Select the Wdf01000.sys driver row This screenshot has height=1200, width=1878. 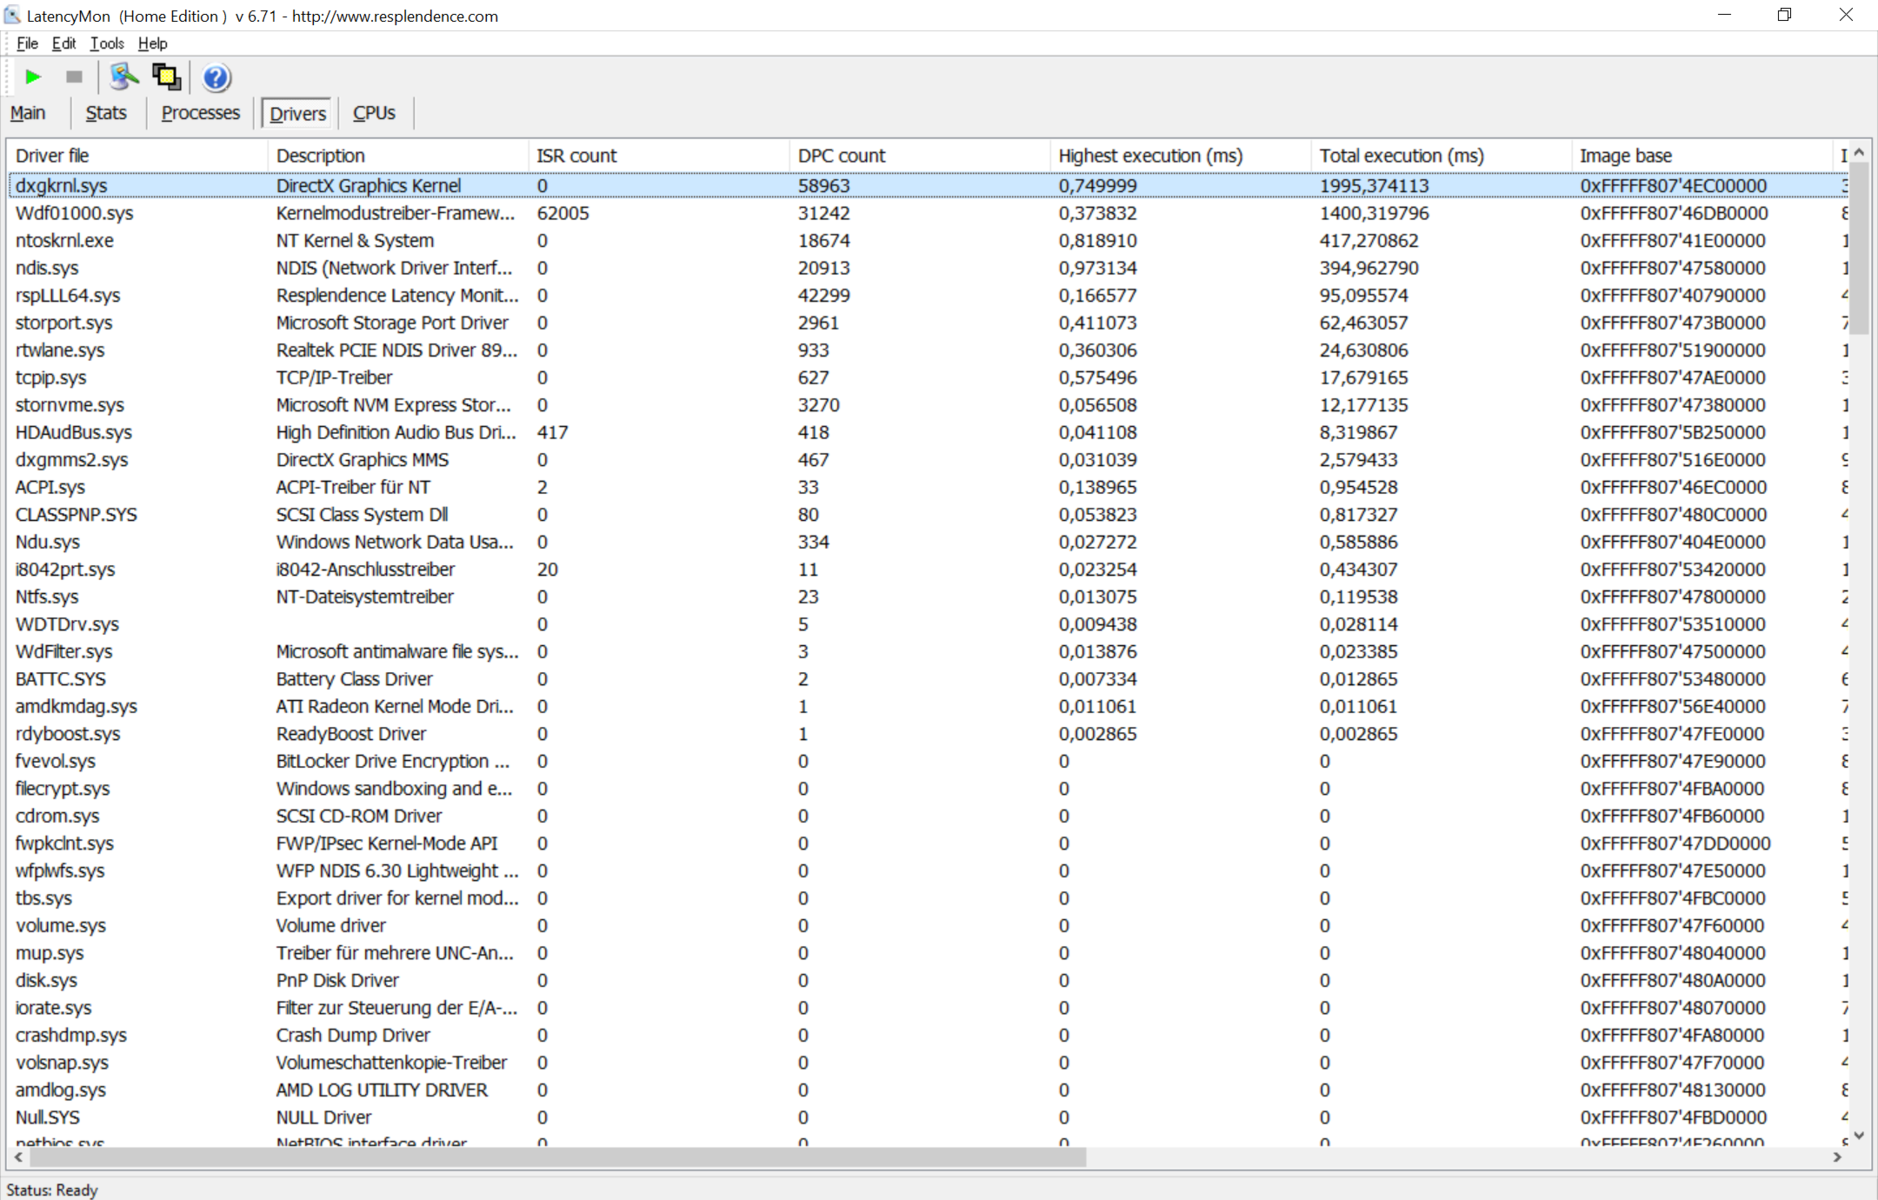(928, 213)
